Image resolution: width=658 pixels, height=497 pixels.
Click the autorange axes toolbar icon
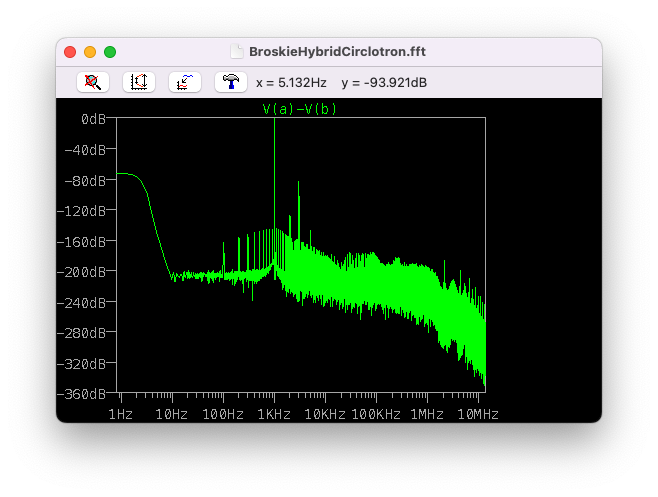click(139, 82)
